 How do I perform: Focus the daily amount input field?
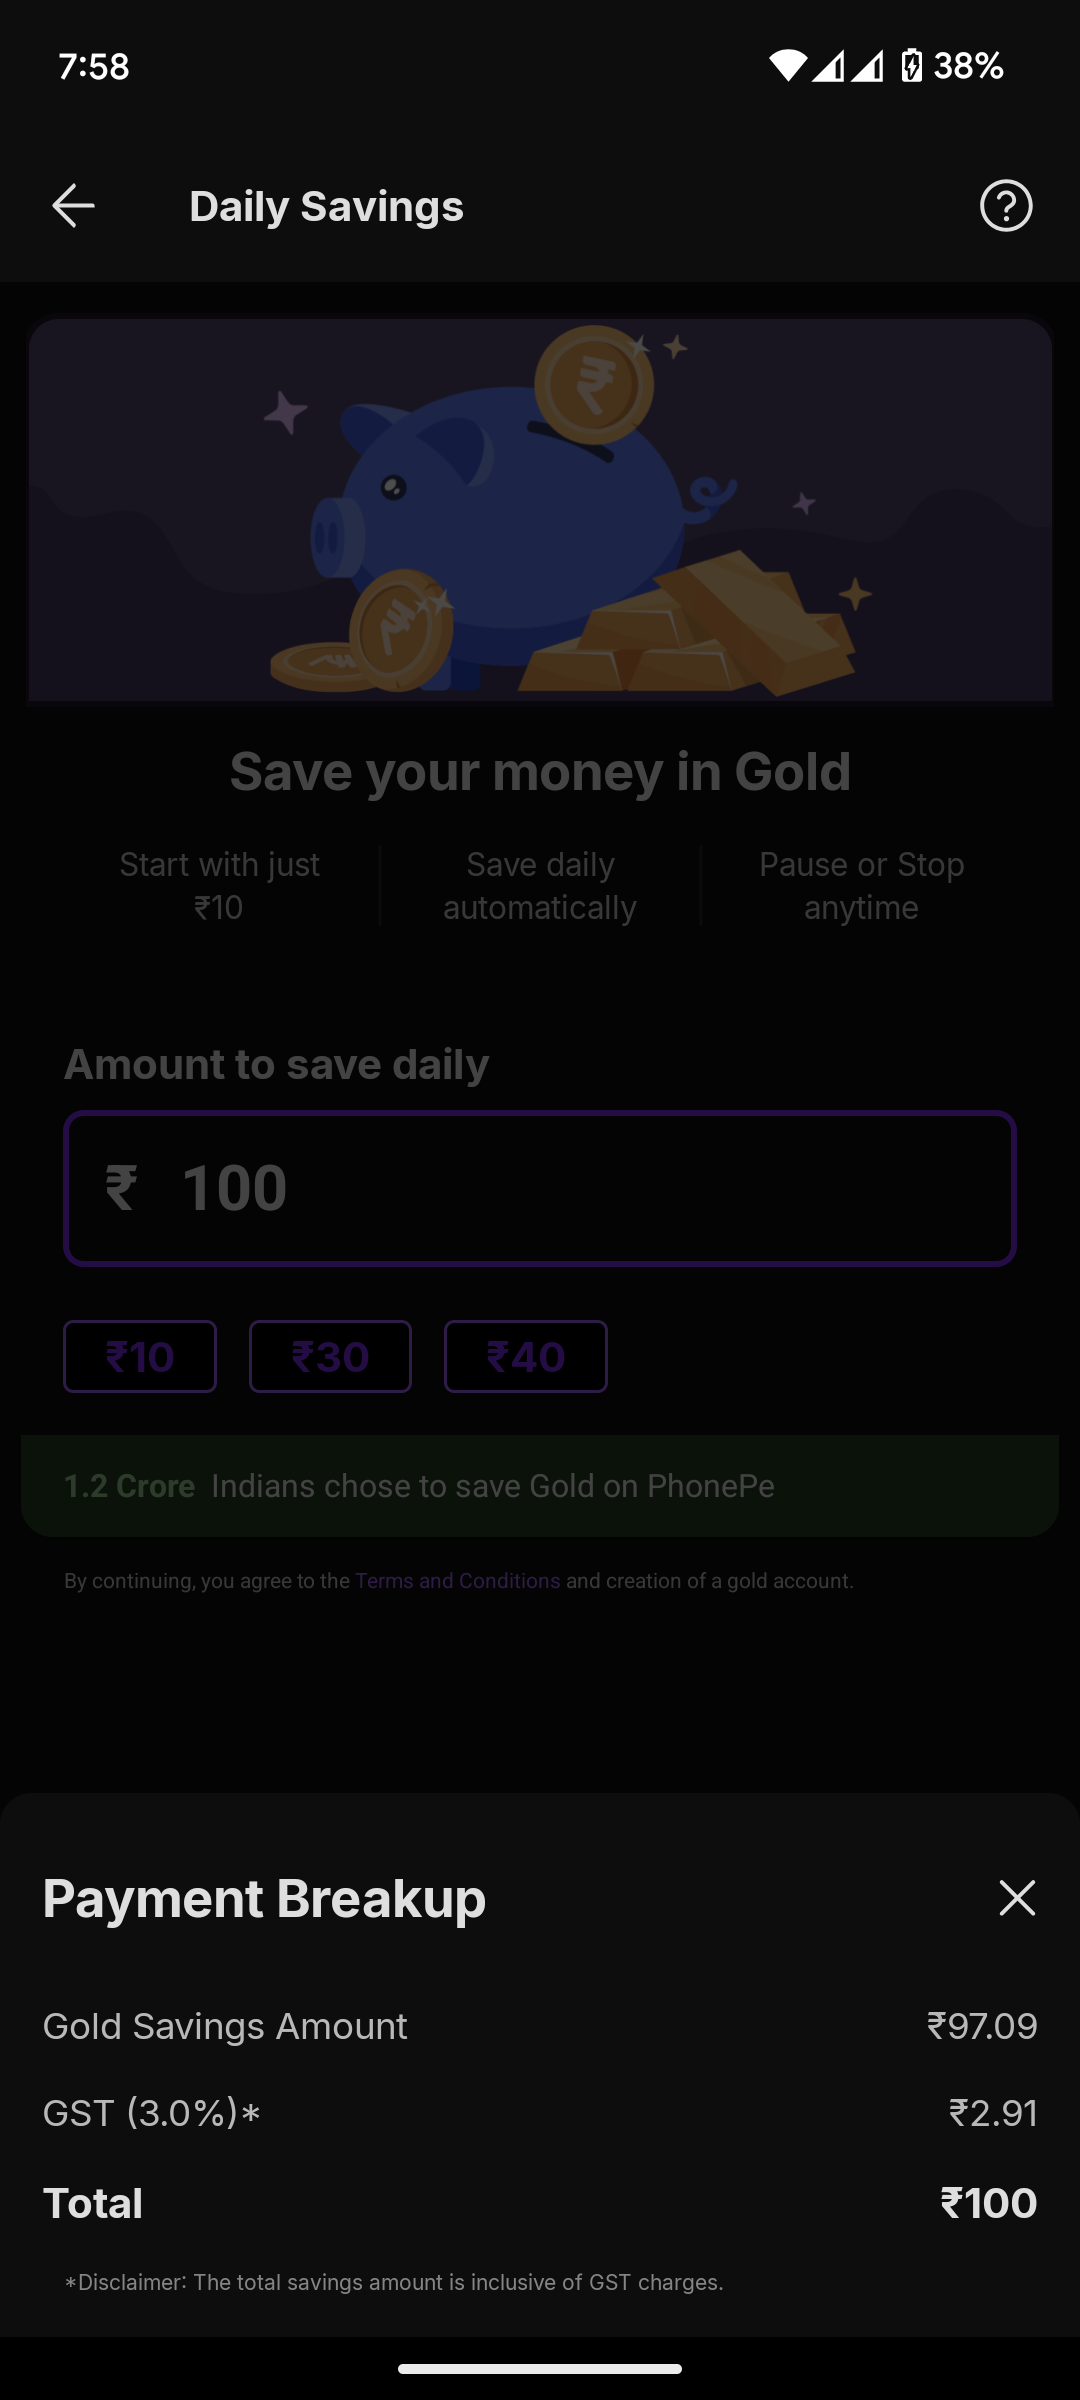[x=540, y=1188]
